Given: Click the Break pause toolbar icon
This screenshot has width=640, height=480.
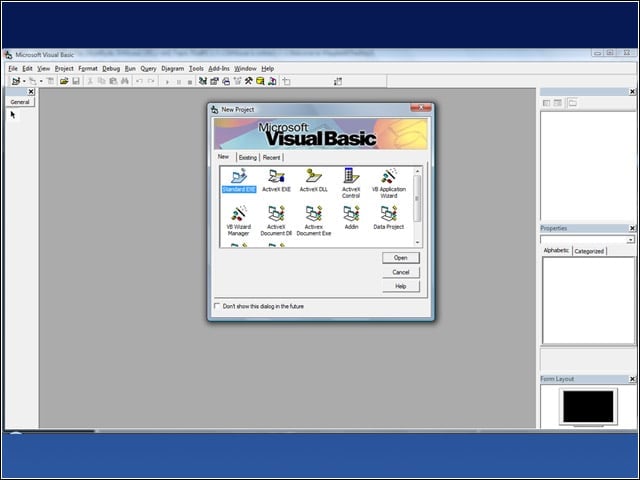Looking at the screenshot, I should tap(178, 82).
